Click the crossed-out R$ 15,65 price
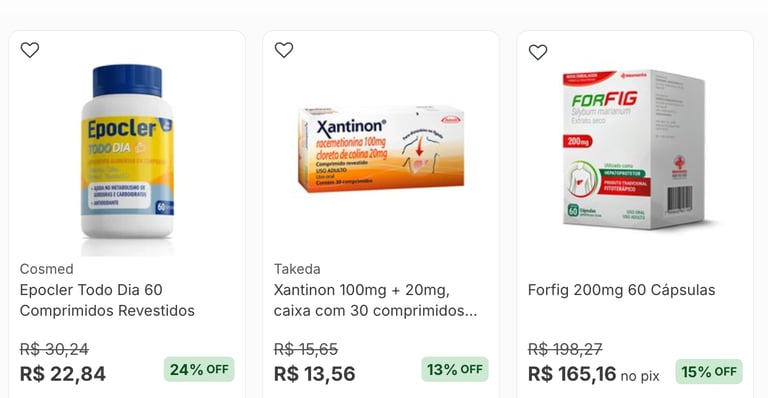 (x=306, y=349)
